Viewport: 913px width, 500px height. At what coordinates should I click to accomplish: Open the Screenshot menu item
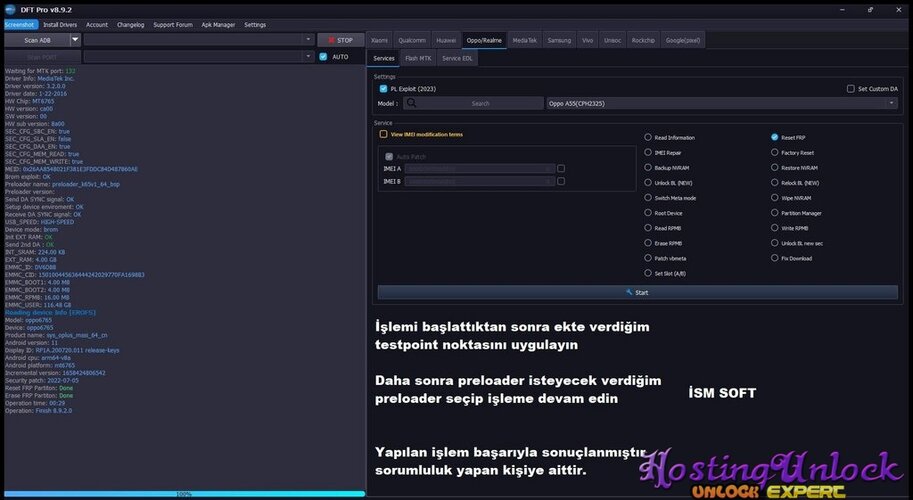click(x=20, y=24)
